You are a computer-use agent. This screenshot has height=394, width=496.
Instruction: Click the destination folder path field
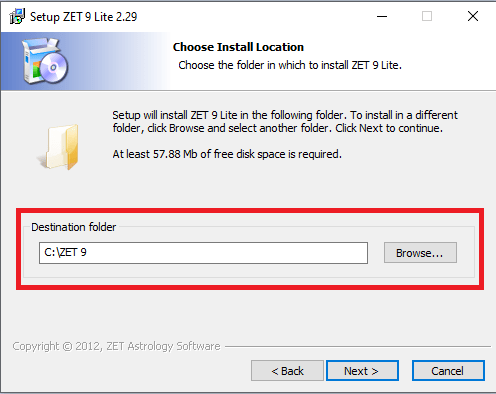pos(203,253)
